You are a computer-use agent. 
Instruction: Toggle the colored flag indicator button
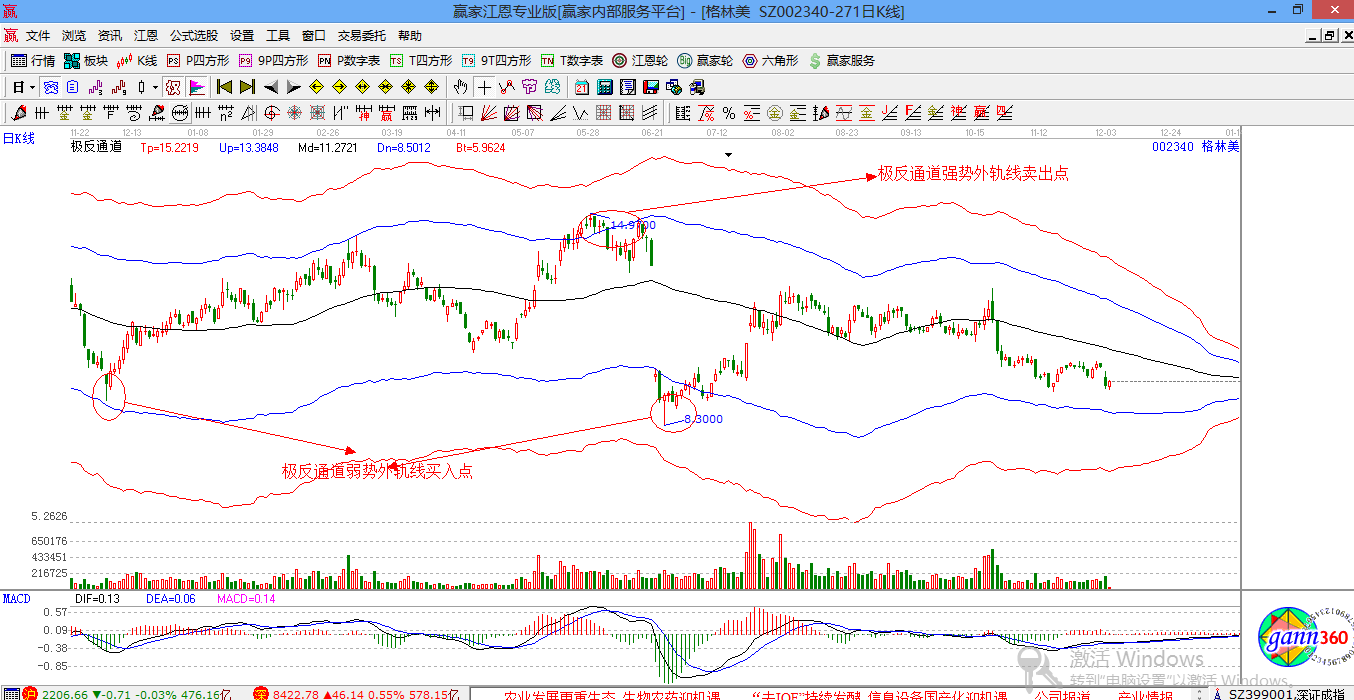tap(196, 87)
